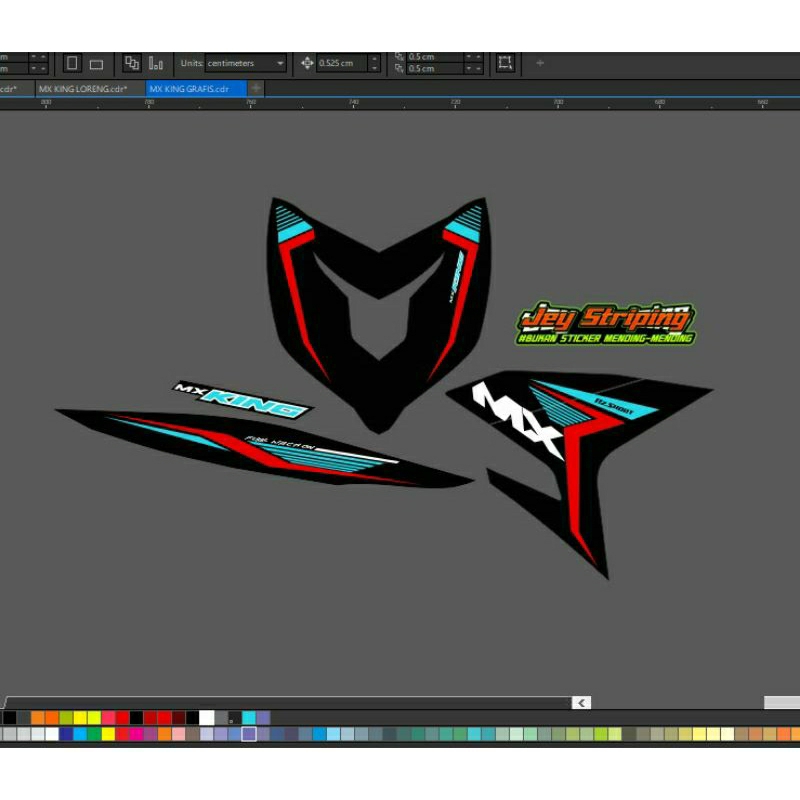The width and height of the screenshot is (800, 800).
Task: Select landscape page orientation icon
Action: click(x=96, y=64)
